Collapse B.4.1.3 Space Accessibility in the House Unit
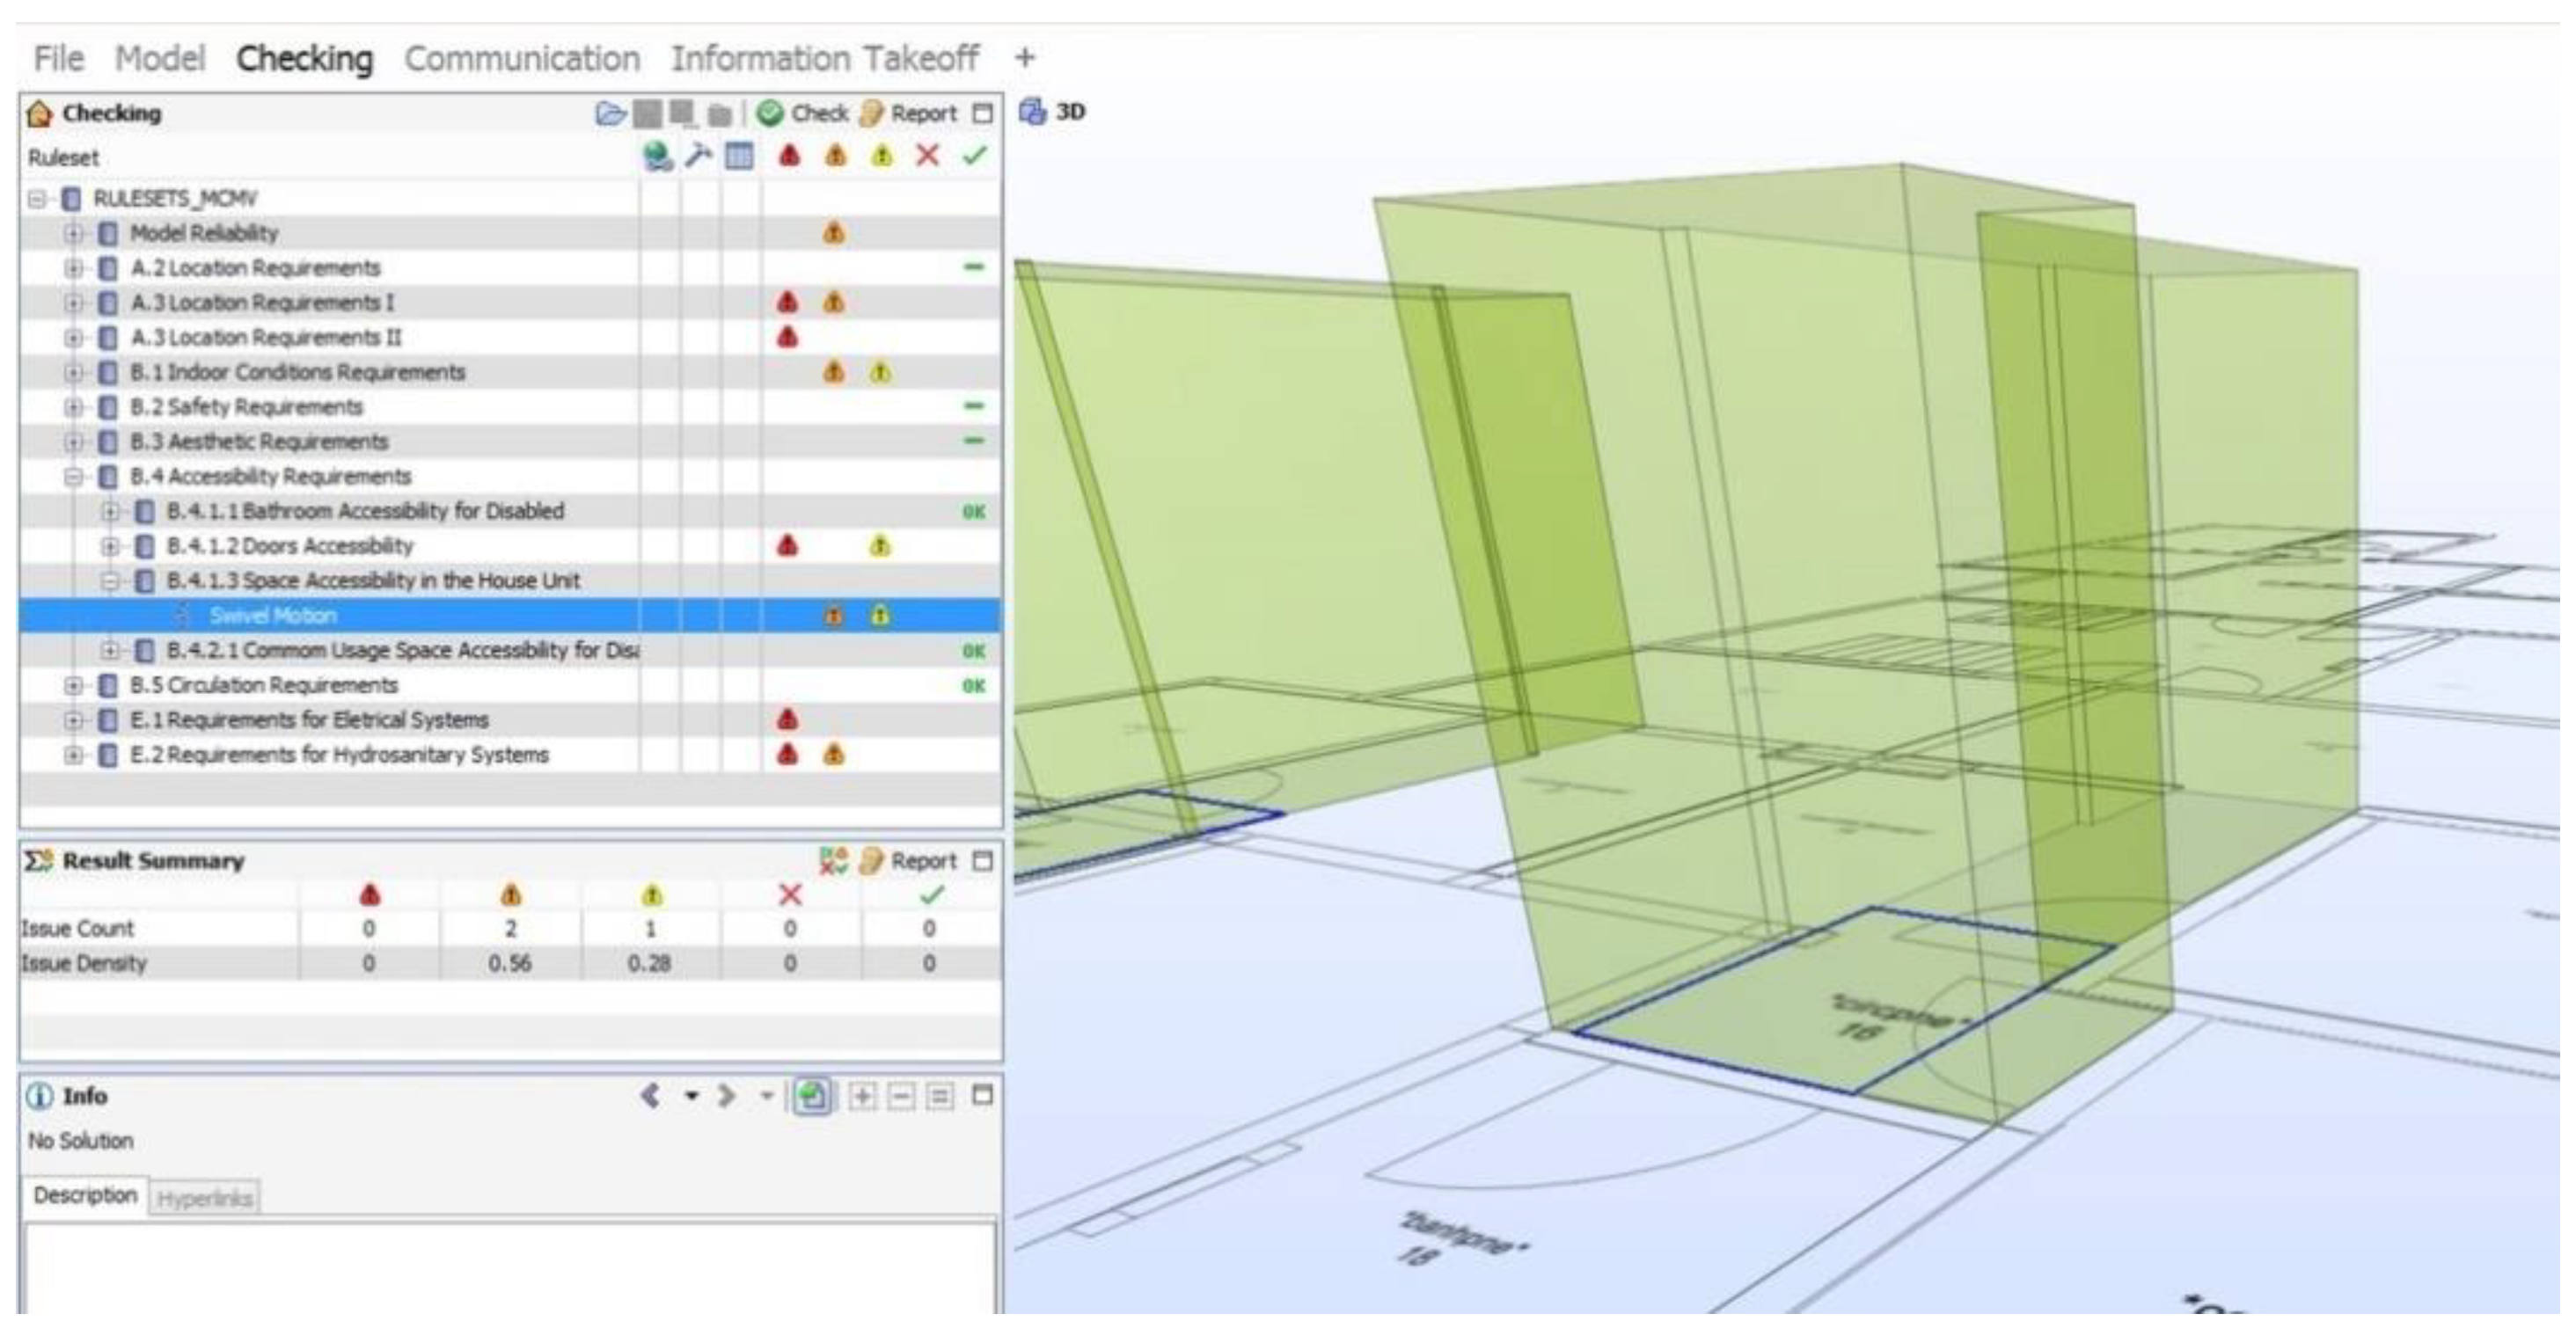Viewport: 2576px width, 1336px height. click(x=110, y=581)
